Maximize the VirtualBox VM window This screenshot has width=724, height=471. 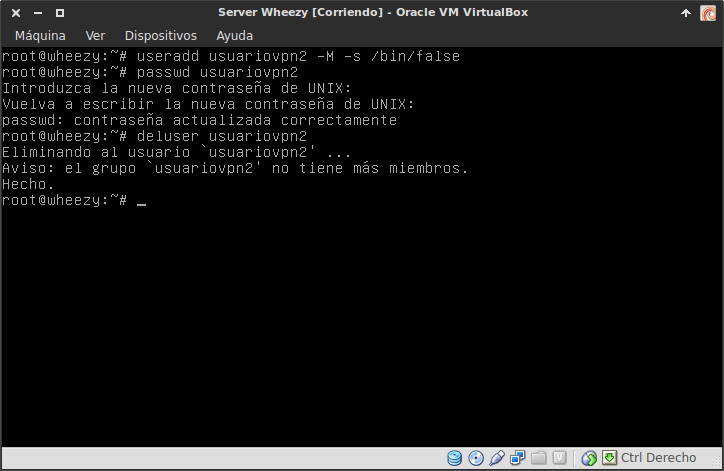coord(59,12)
